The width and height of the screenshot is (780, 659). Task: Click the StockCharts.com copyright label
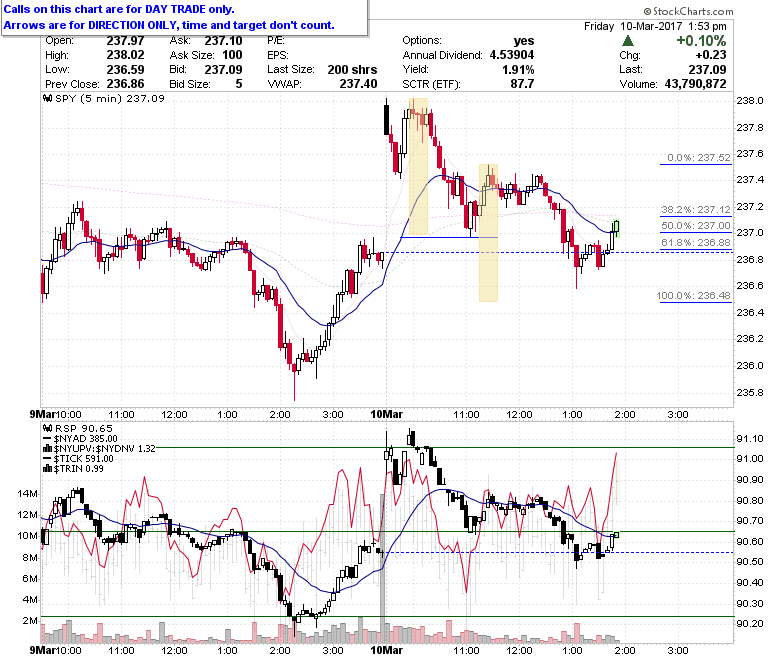(x=688, y=11)
